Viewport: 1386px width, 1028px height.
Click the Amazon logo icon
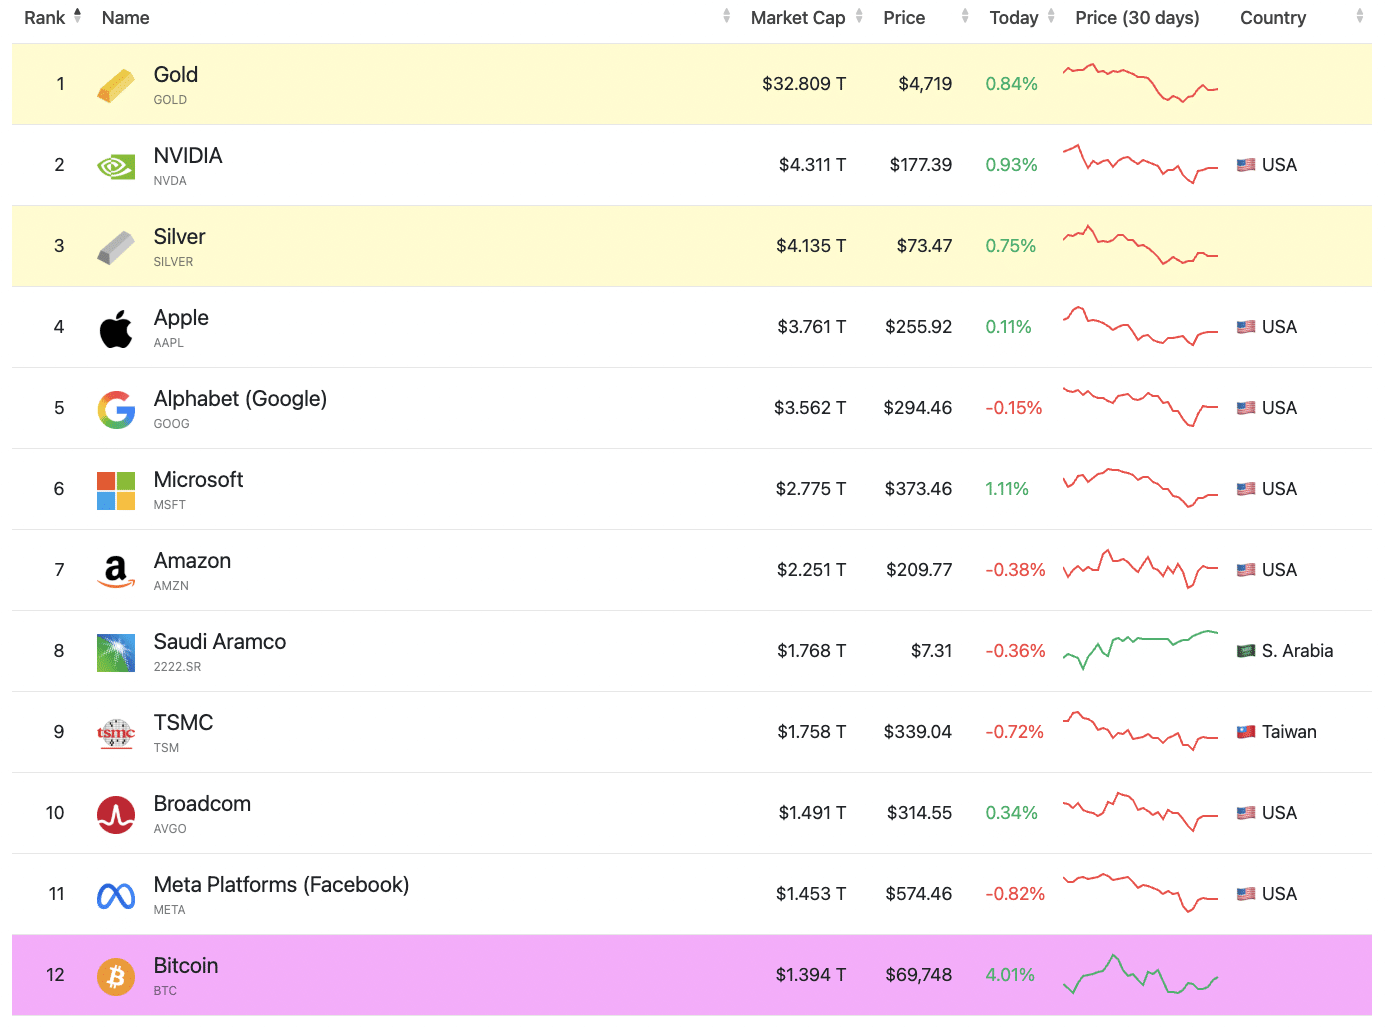116,571
